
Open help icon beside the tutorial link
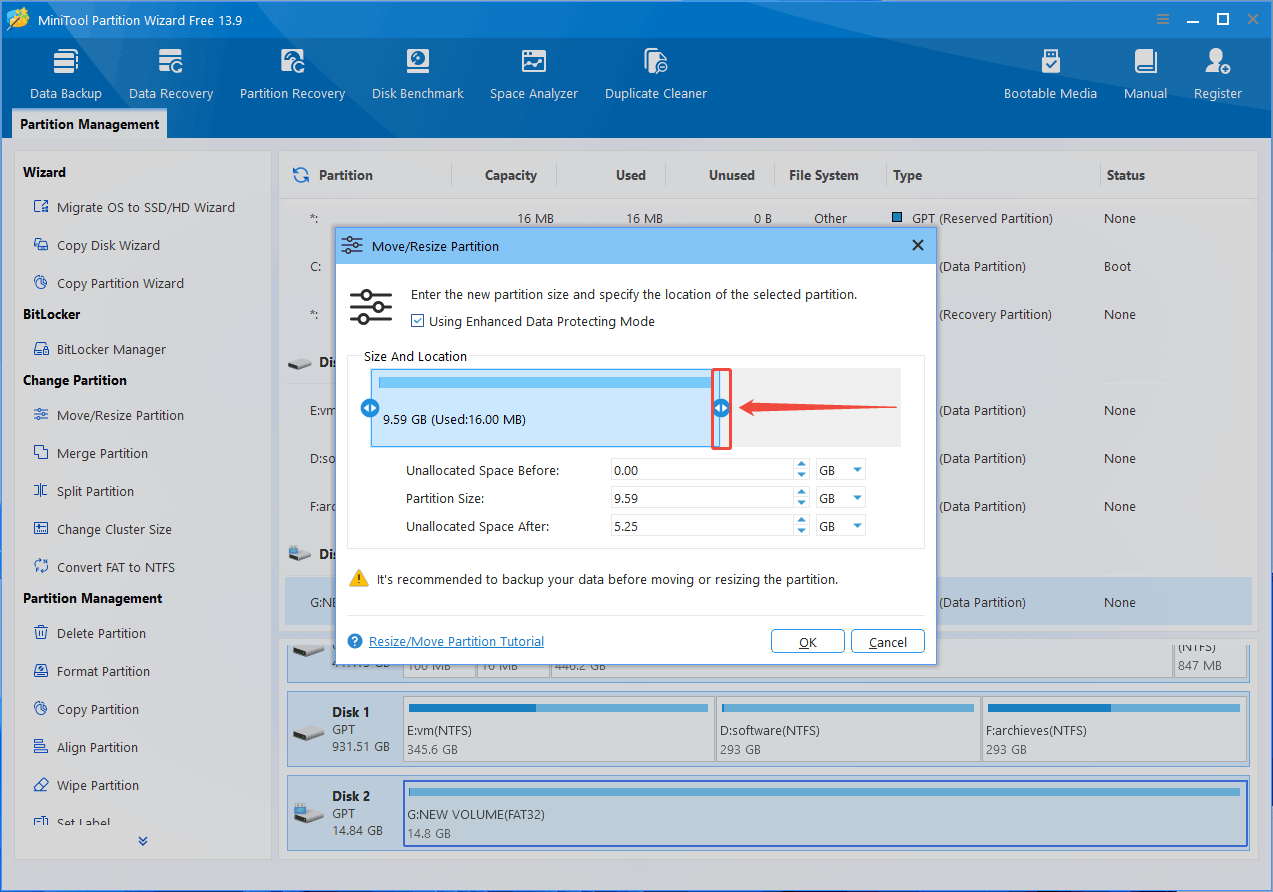pyautogui.click(x=354, y=641)
